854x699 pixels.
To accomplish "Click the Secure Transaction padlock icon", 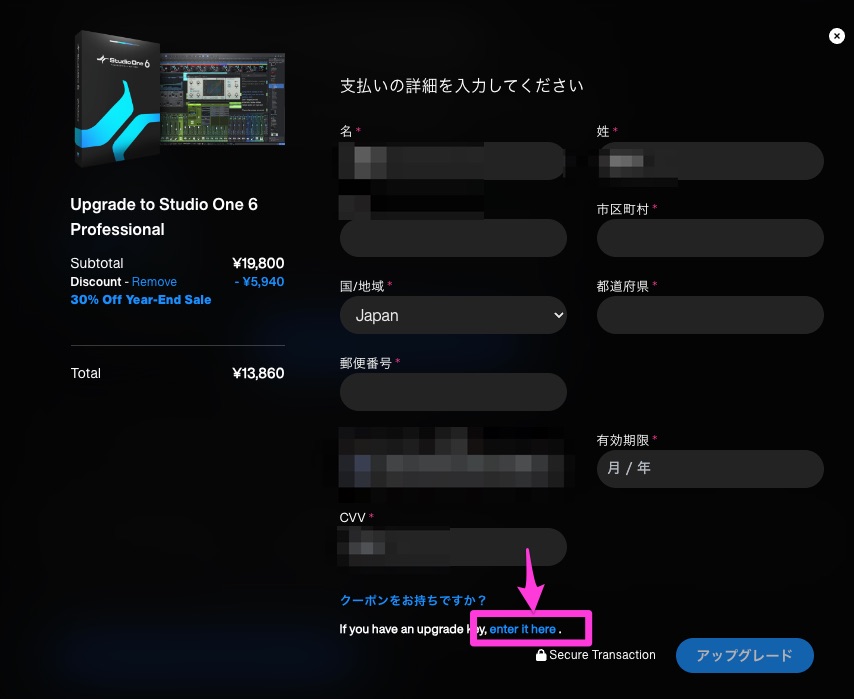I will 541,656.
